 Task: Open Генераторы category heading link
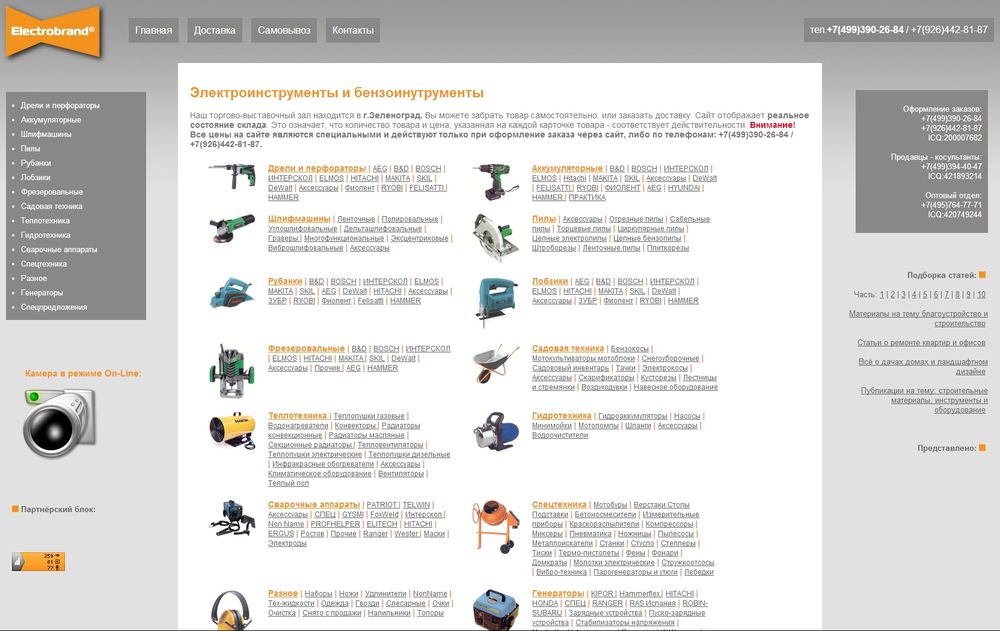click(x=558, y=593)
